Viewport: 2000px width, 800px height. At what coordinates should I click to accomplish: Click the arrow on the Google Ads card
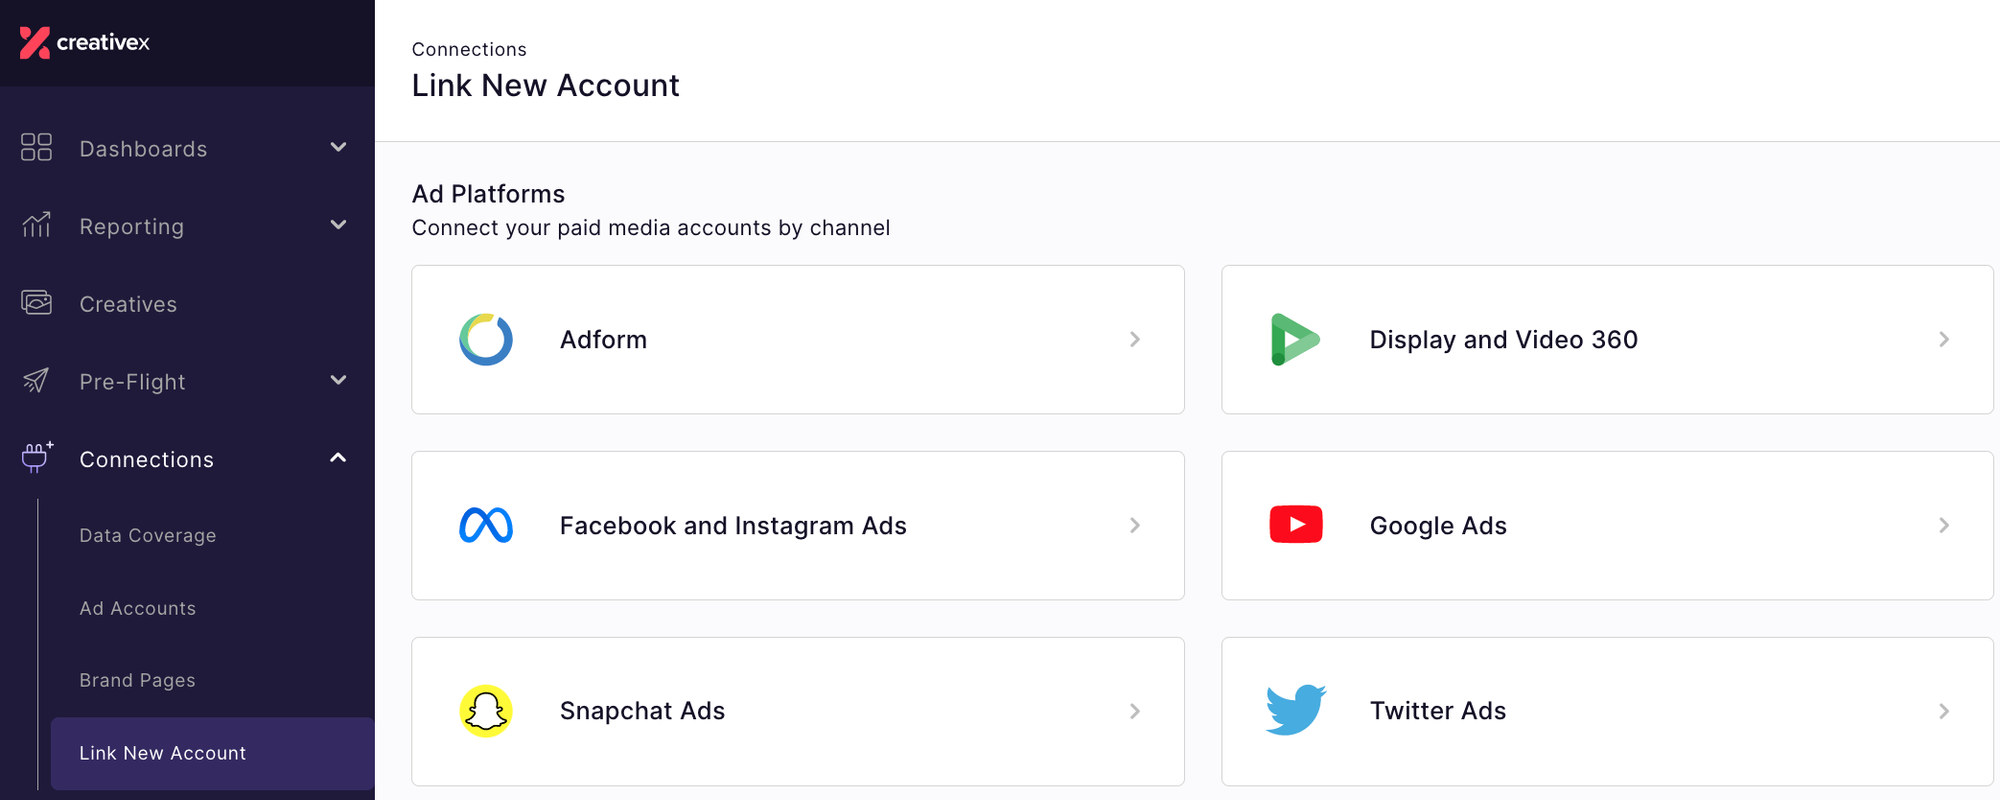(1944, 525)
